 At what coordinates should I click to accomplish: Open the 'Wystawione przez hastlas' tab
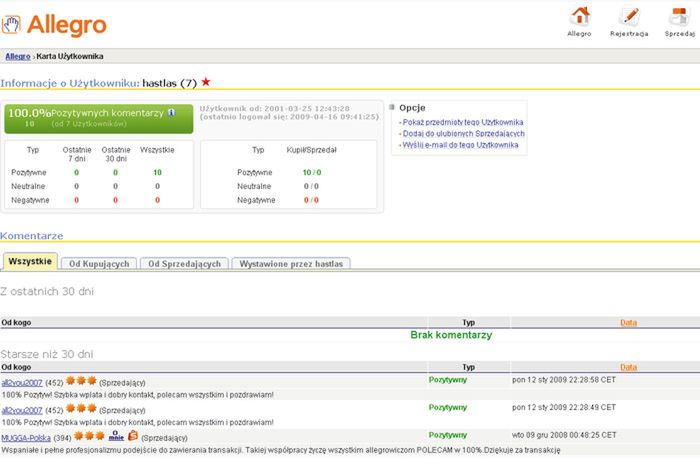pos(291,263)
